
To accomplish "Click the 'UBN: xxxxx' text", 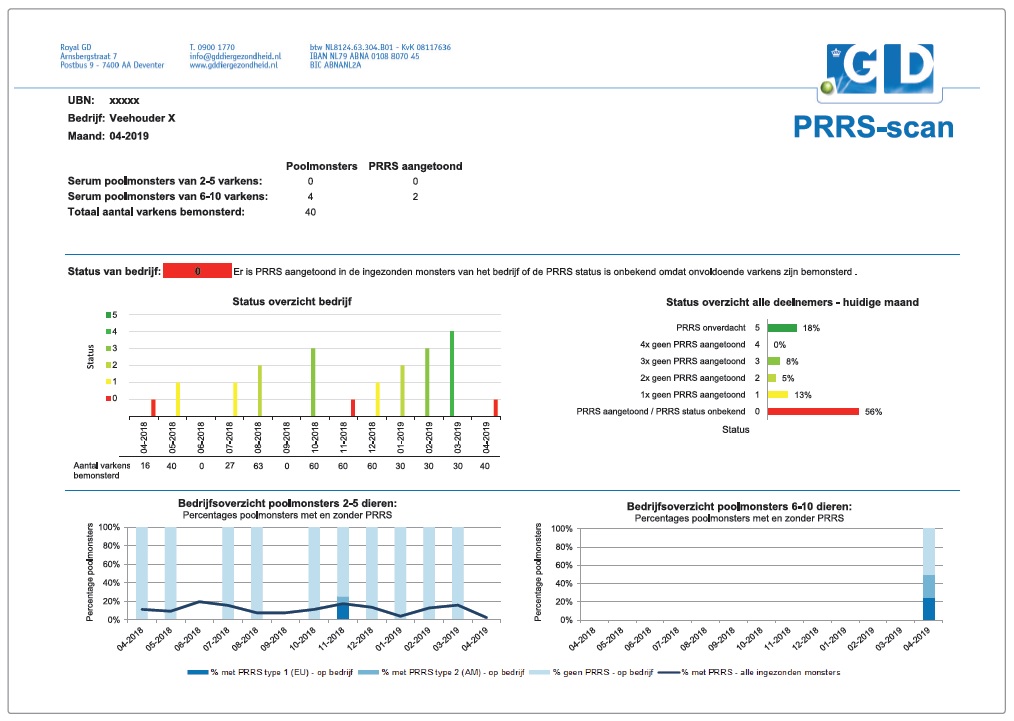I will pyautogui.click(x=103, y=100).
